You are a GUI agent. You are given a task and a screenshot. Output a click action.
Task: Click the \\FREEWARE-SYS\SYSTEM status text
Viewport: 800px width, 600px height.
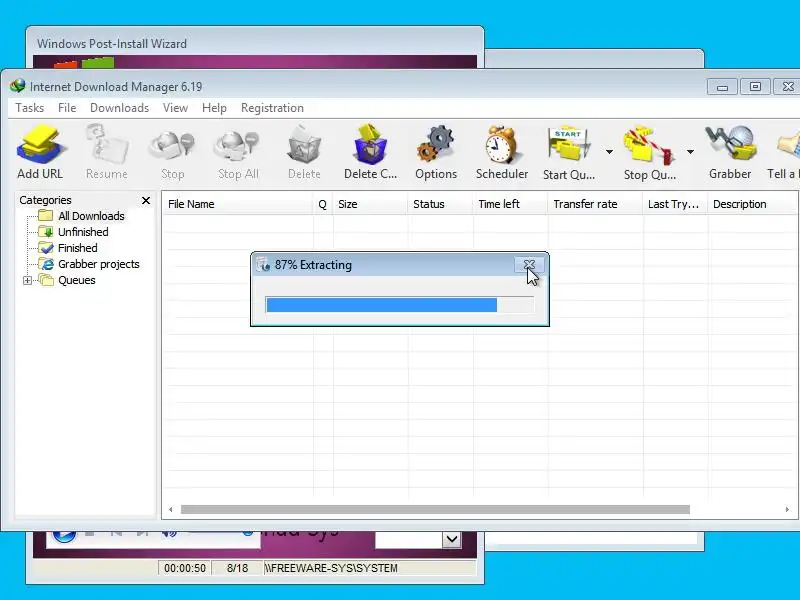[x=331, y=568]
